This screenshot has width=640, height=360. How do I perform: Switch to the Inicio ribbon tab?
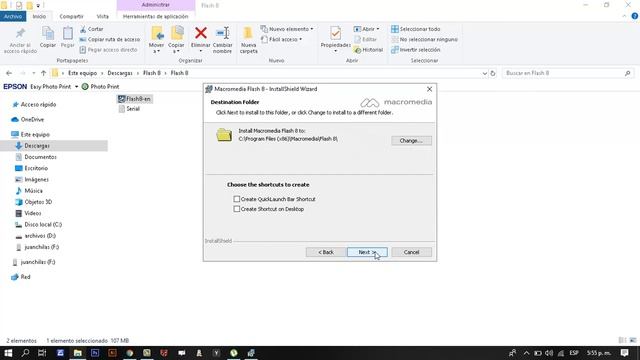pos(39,16)
